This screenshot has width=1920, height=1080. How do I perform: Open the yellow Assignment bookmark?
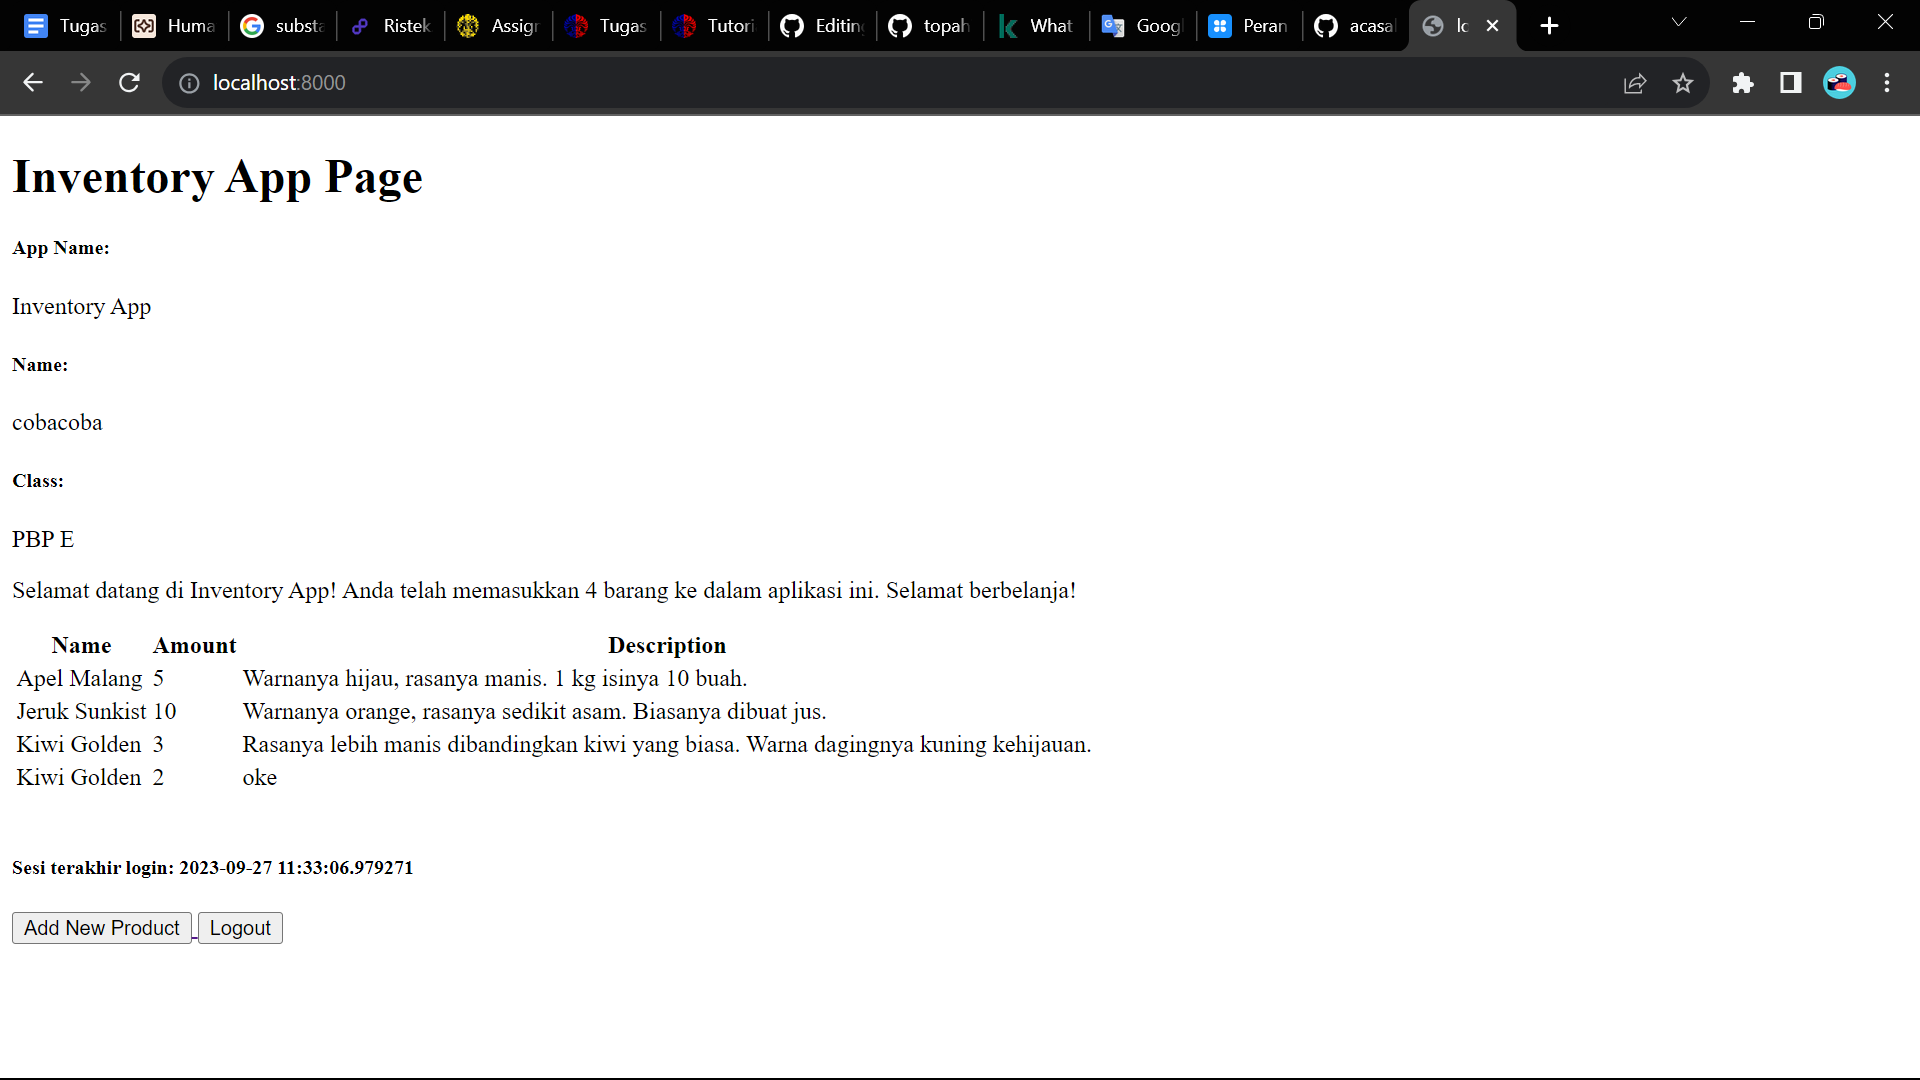pos(497,25)
